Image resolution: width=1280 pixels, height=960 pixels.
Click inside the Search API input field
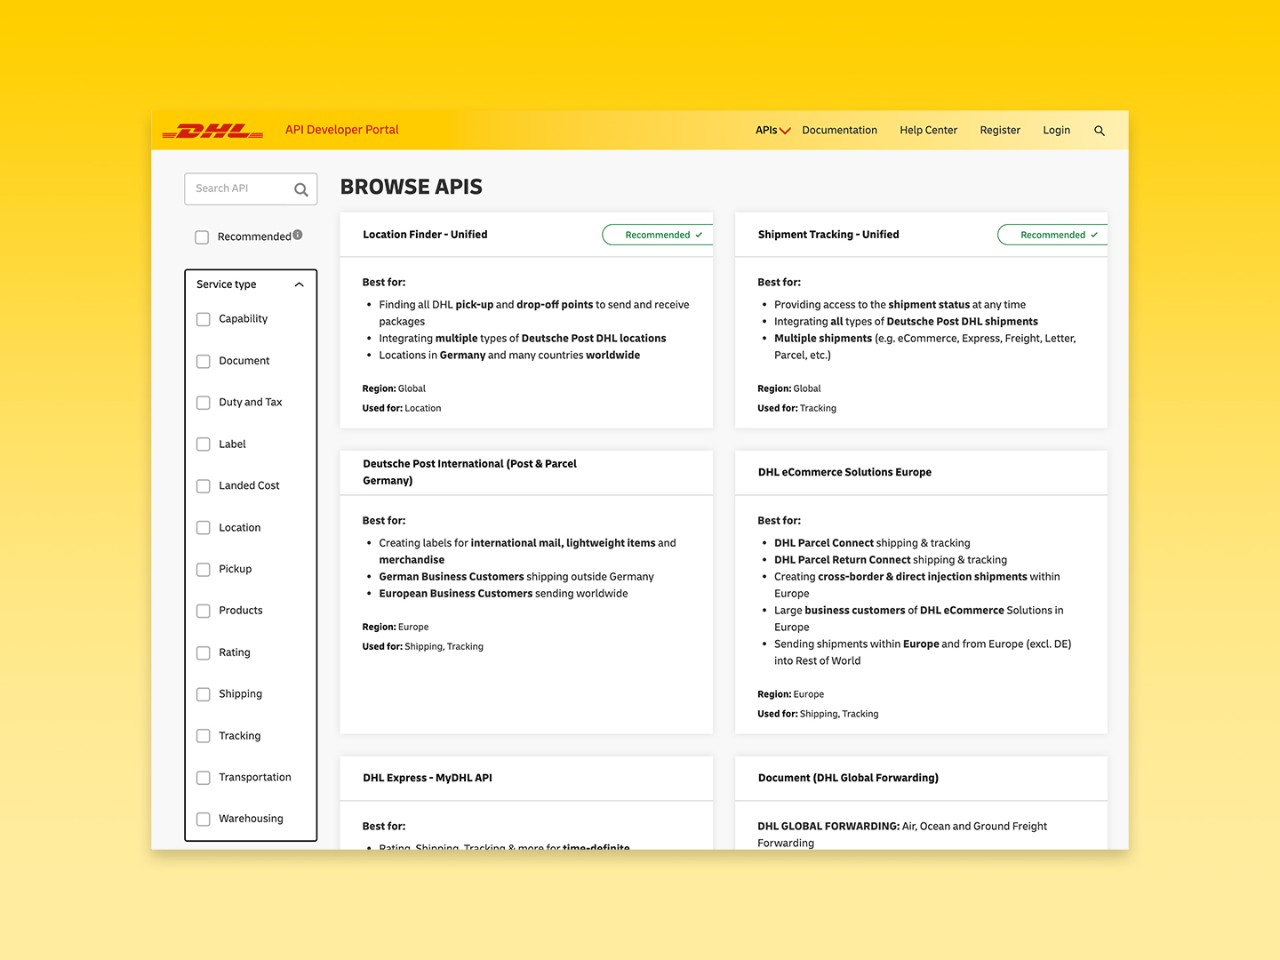point(240,189)
